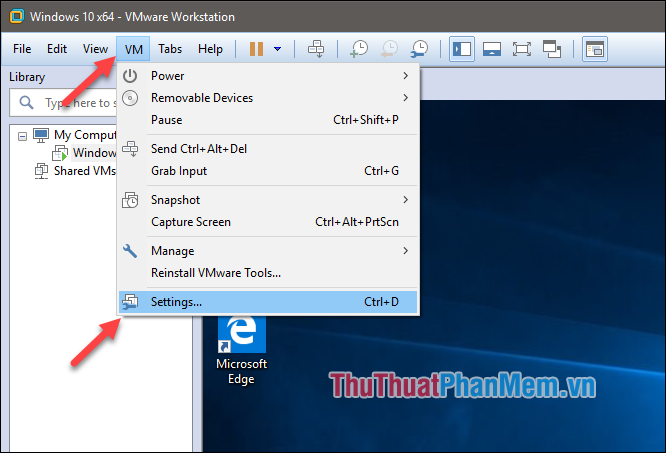Expand the Removable Devices submenu
The height and width of the screenshot is (453, 666).
pyautogui.click(x=268, y=98)
